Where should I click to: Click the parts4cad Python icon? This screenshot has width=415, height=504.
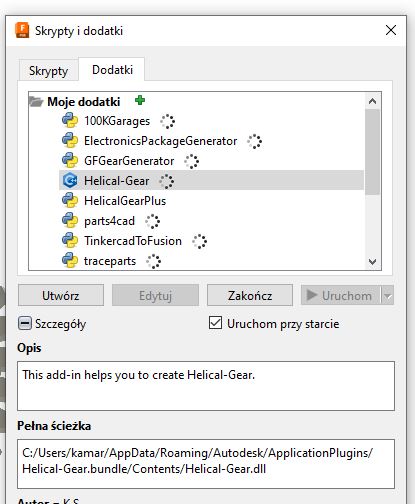(70, 221)
